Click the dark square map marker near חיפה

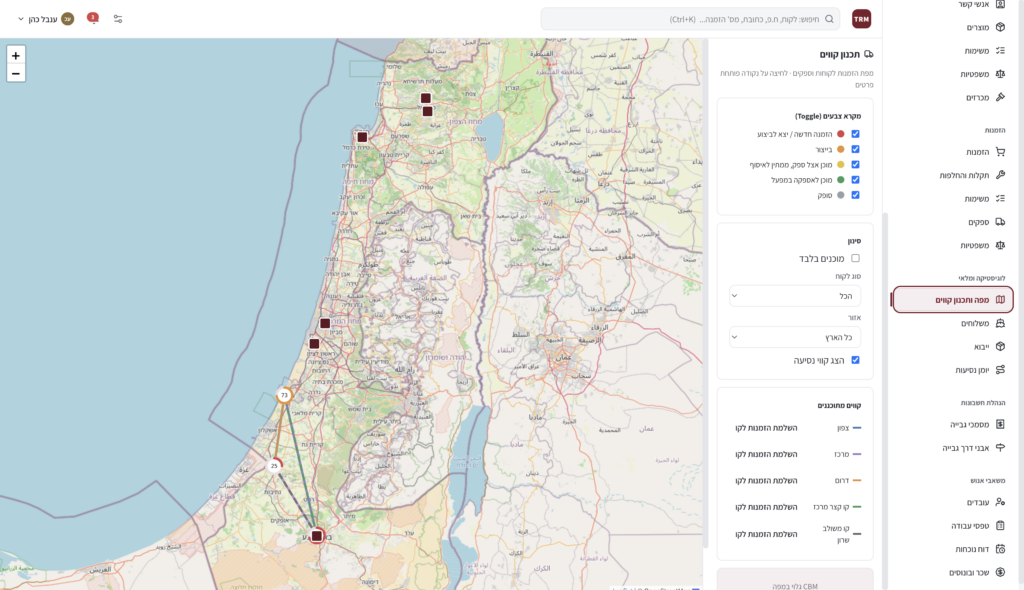(362, 137)
